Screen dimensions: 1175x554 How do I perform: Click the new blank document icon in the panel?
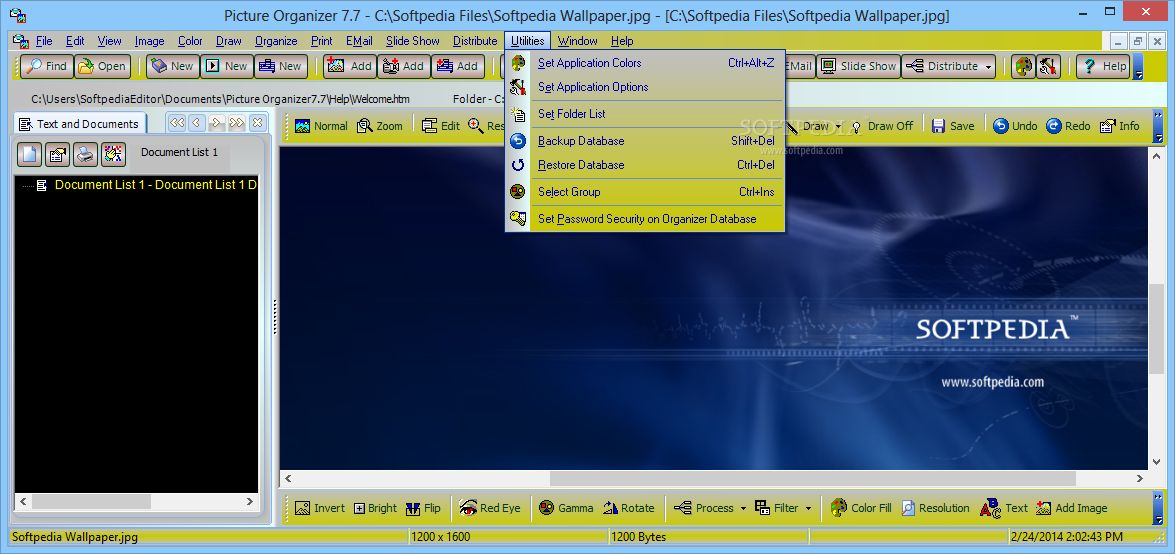click(x=28, y=154)
